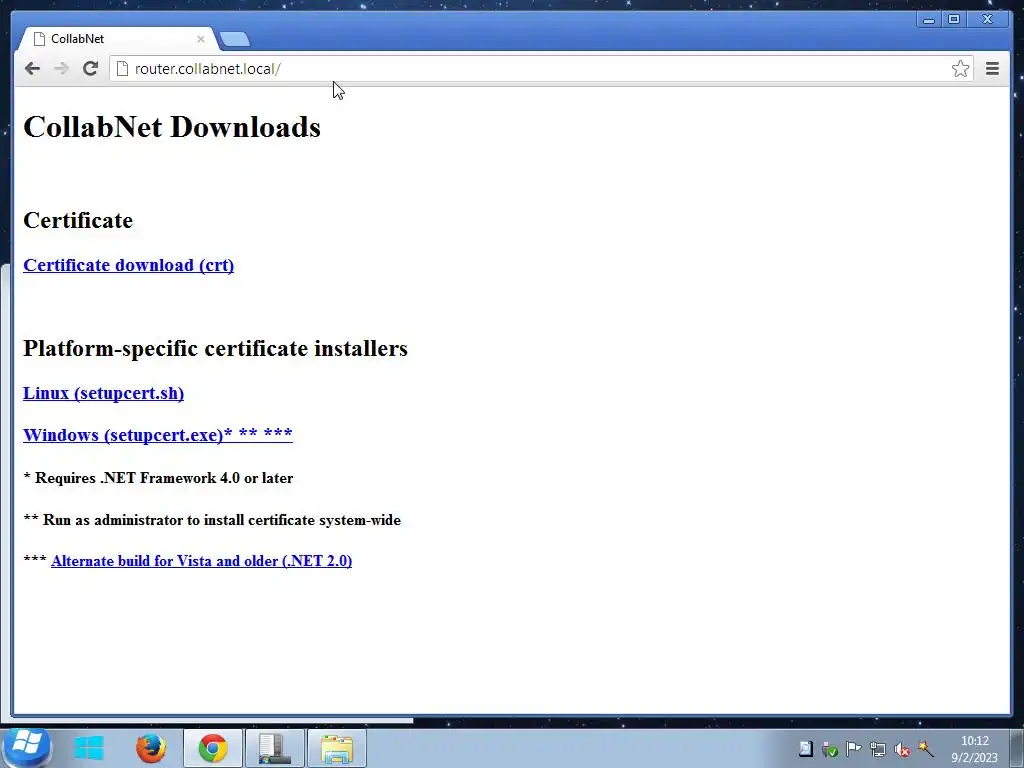Image resolution: width=1024 pixels, height=768 pixels.
Task: Click the Requires .NET Framework 4.0 note
Action: click(x=158, y=478)
